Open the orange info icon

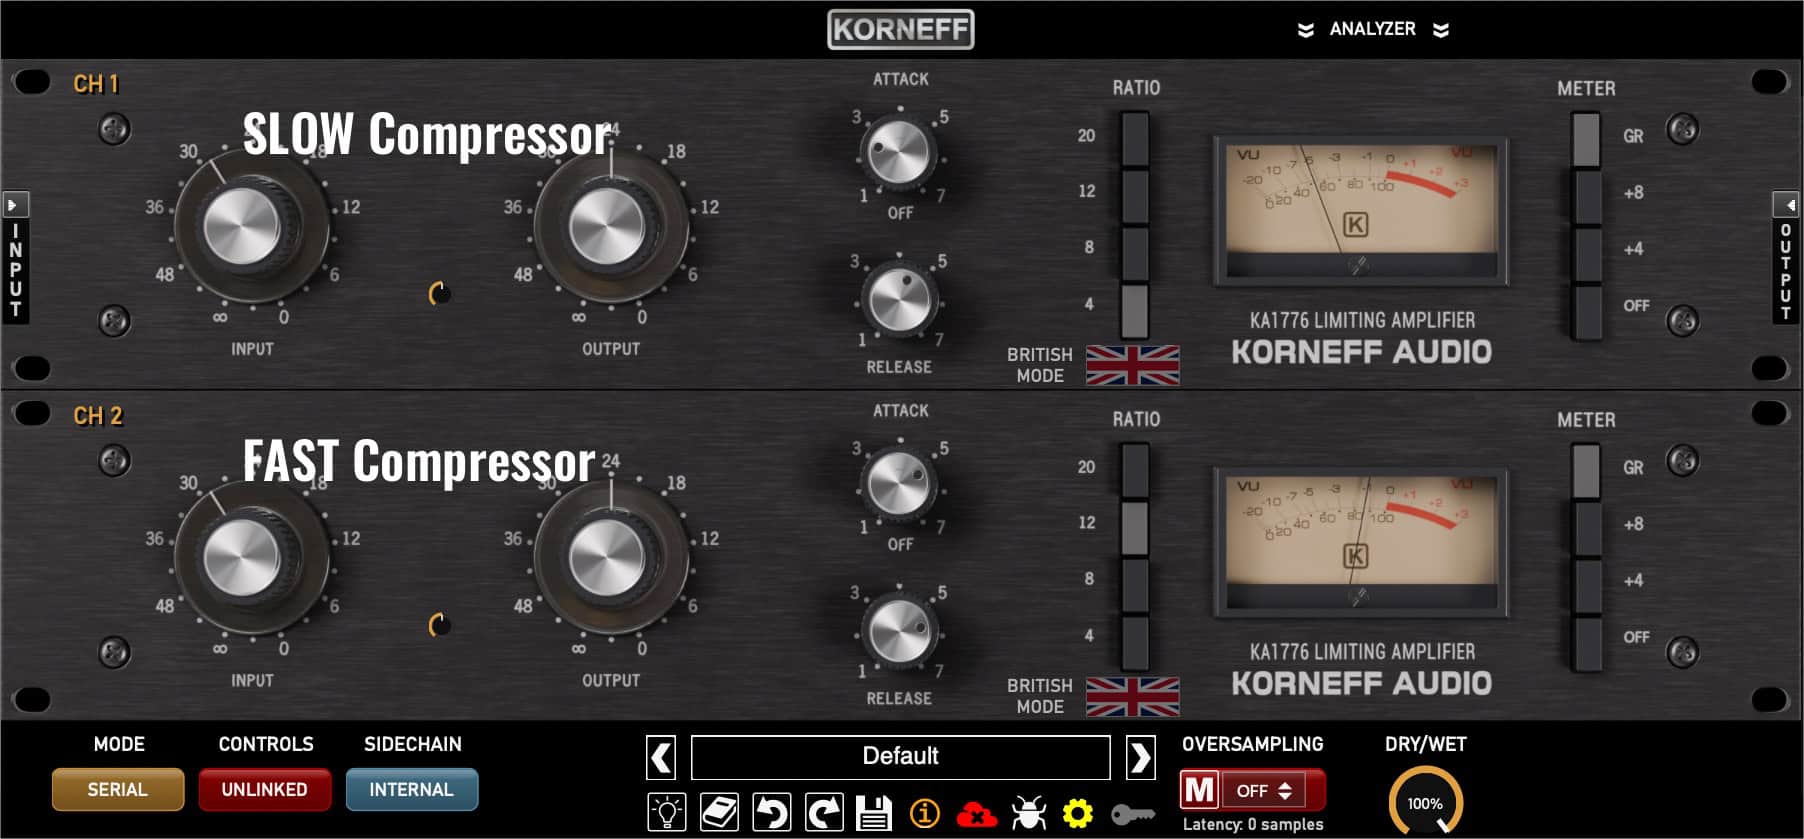pos(924,814)
